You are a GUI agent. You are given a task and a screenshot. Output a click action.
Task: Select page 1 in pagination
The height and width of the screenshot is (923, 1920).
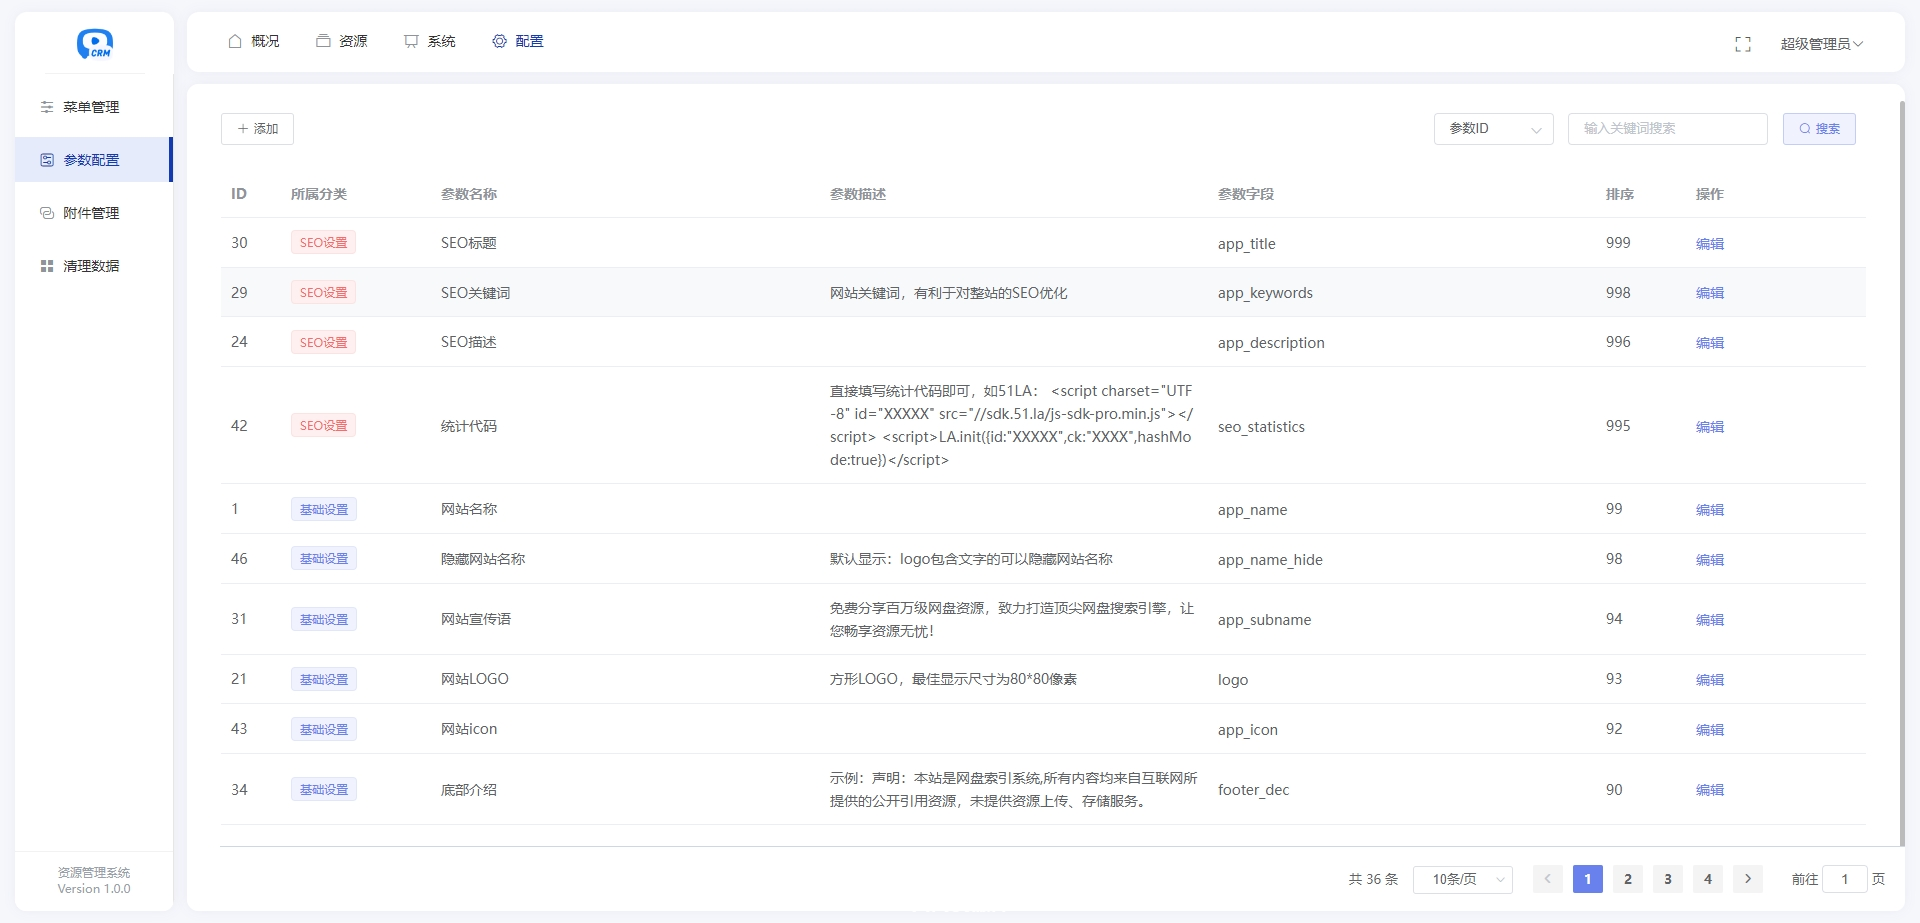pos(1588,879)
